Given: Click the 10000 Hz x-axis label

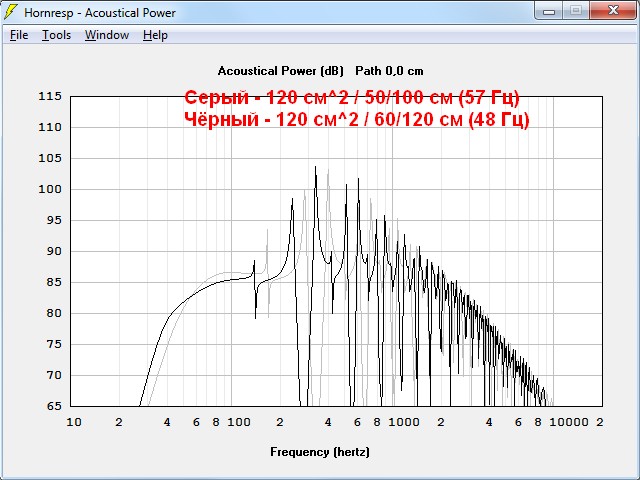Looking at the screenshot, I should point(569,422).
